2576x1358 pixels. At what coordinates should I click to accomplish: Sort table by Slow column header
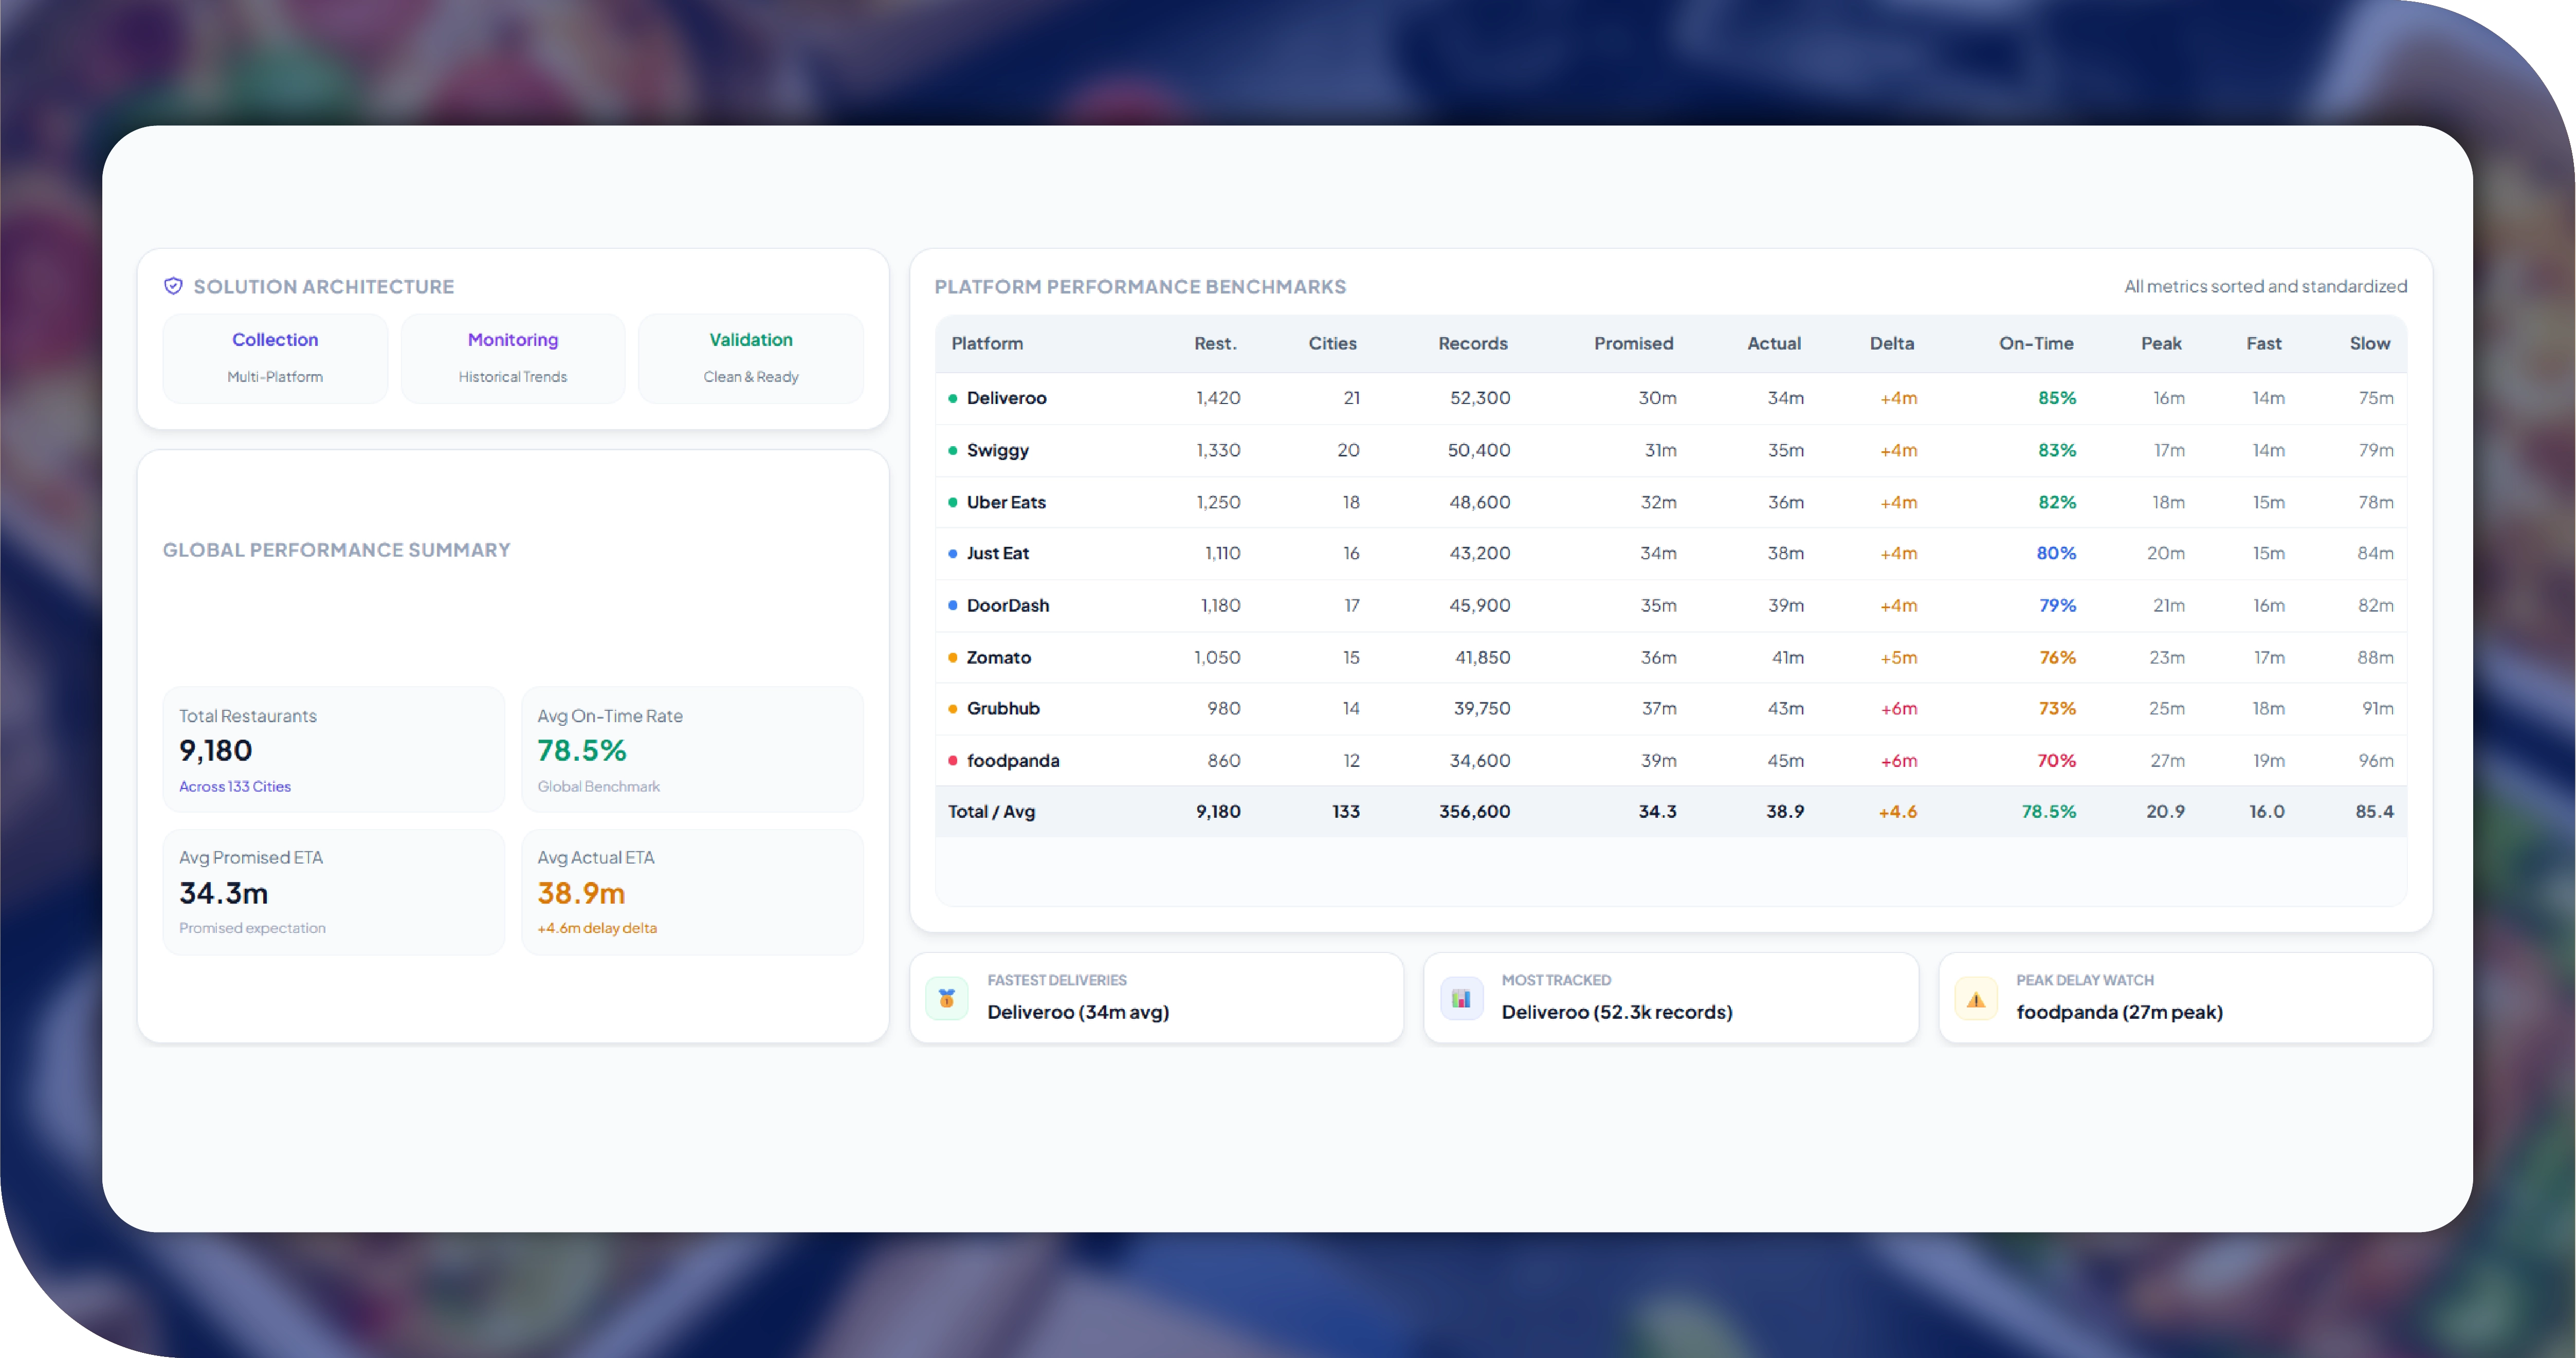click(2369, 343)
